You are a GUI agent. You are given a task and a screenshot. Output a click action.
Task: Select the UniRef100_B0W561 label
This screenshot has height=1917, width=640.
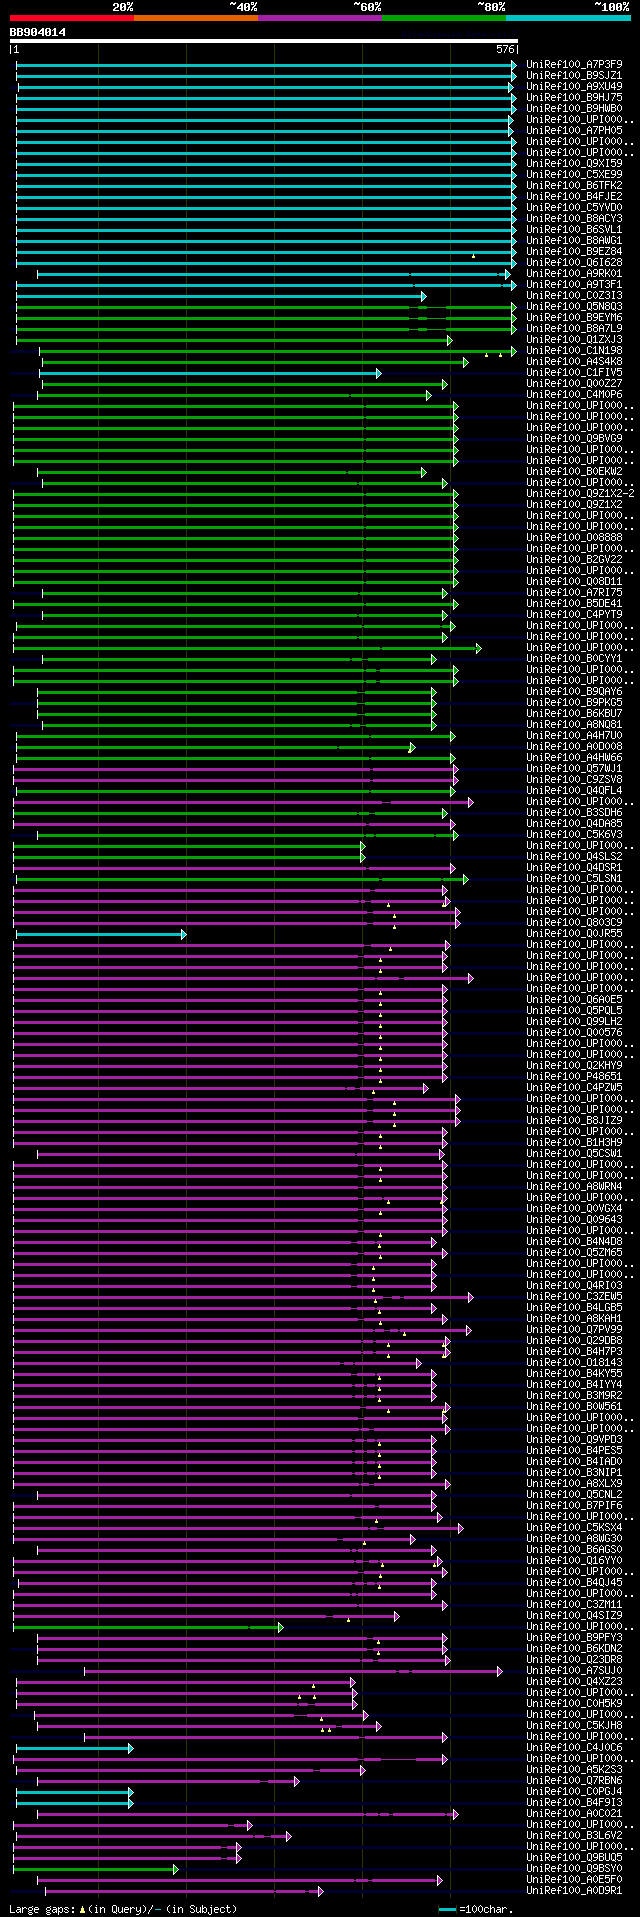(x=574, y=1406)
